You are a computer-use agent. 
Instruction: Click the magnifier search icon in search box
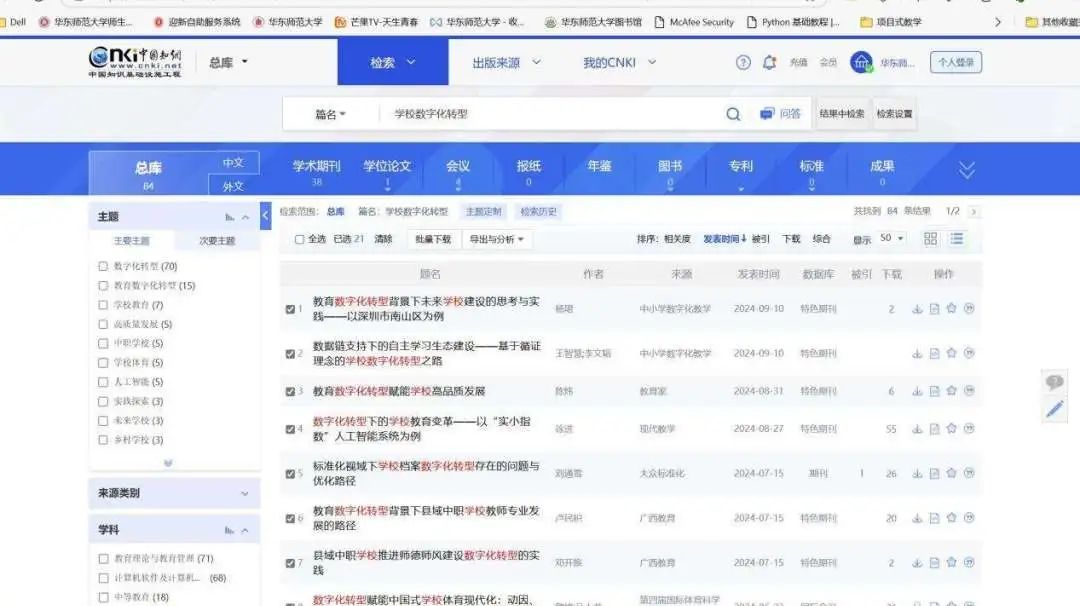pyautogui.click(x=733, y=114)
